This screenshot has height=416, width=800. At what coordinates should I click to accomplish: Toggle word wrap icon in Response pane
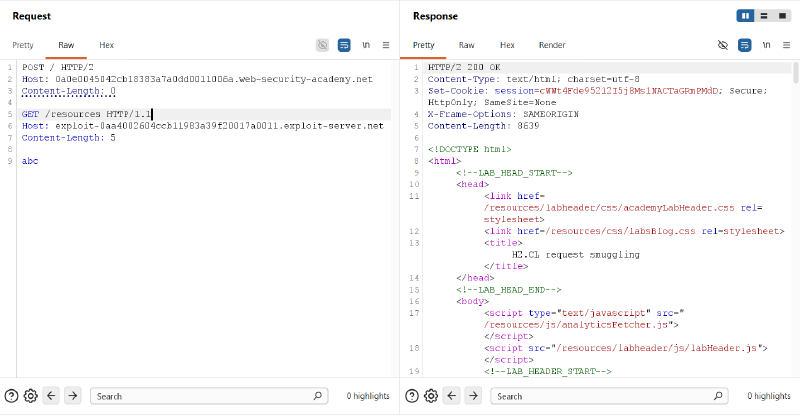click(745, 45)
